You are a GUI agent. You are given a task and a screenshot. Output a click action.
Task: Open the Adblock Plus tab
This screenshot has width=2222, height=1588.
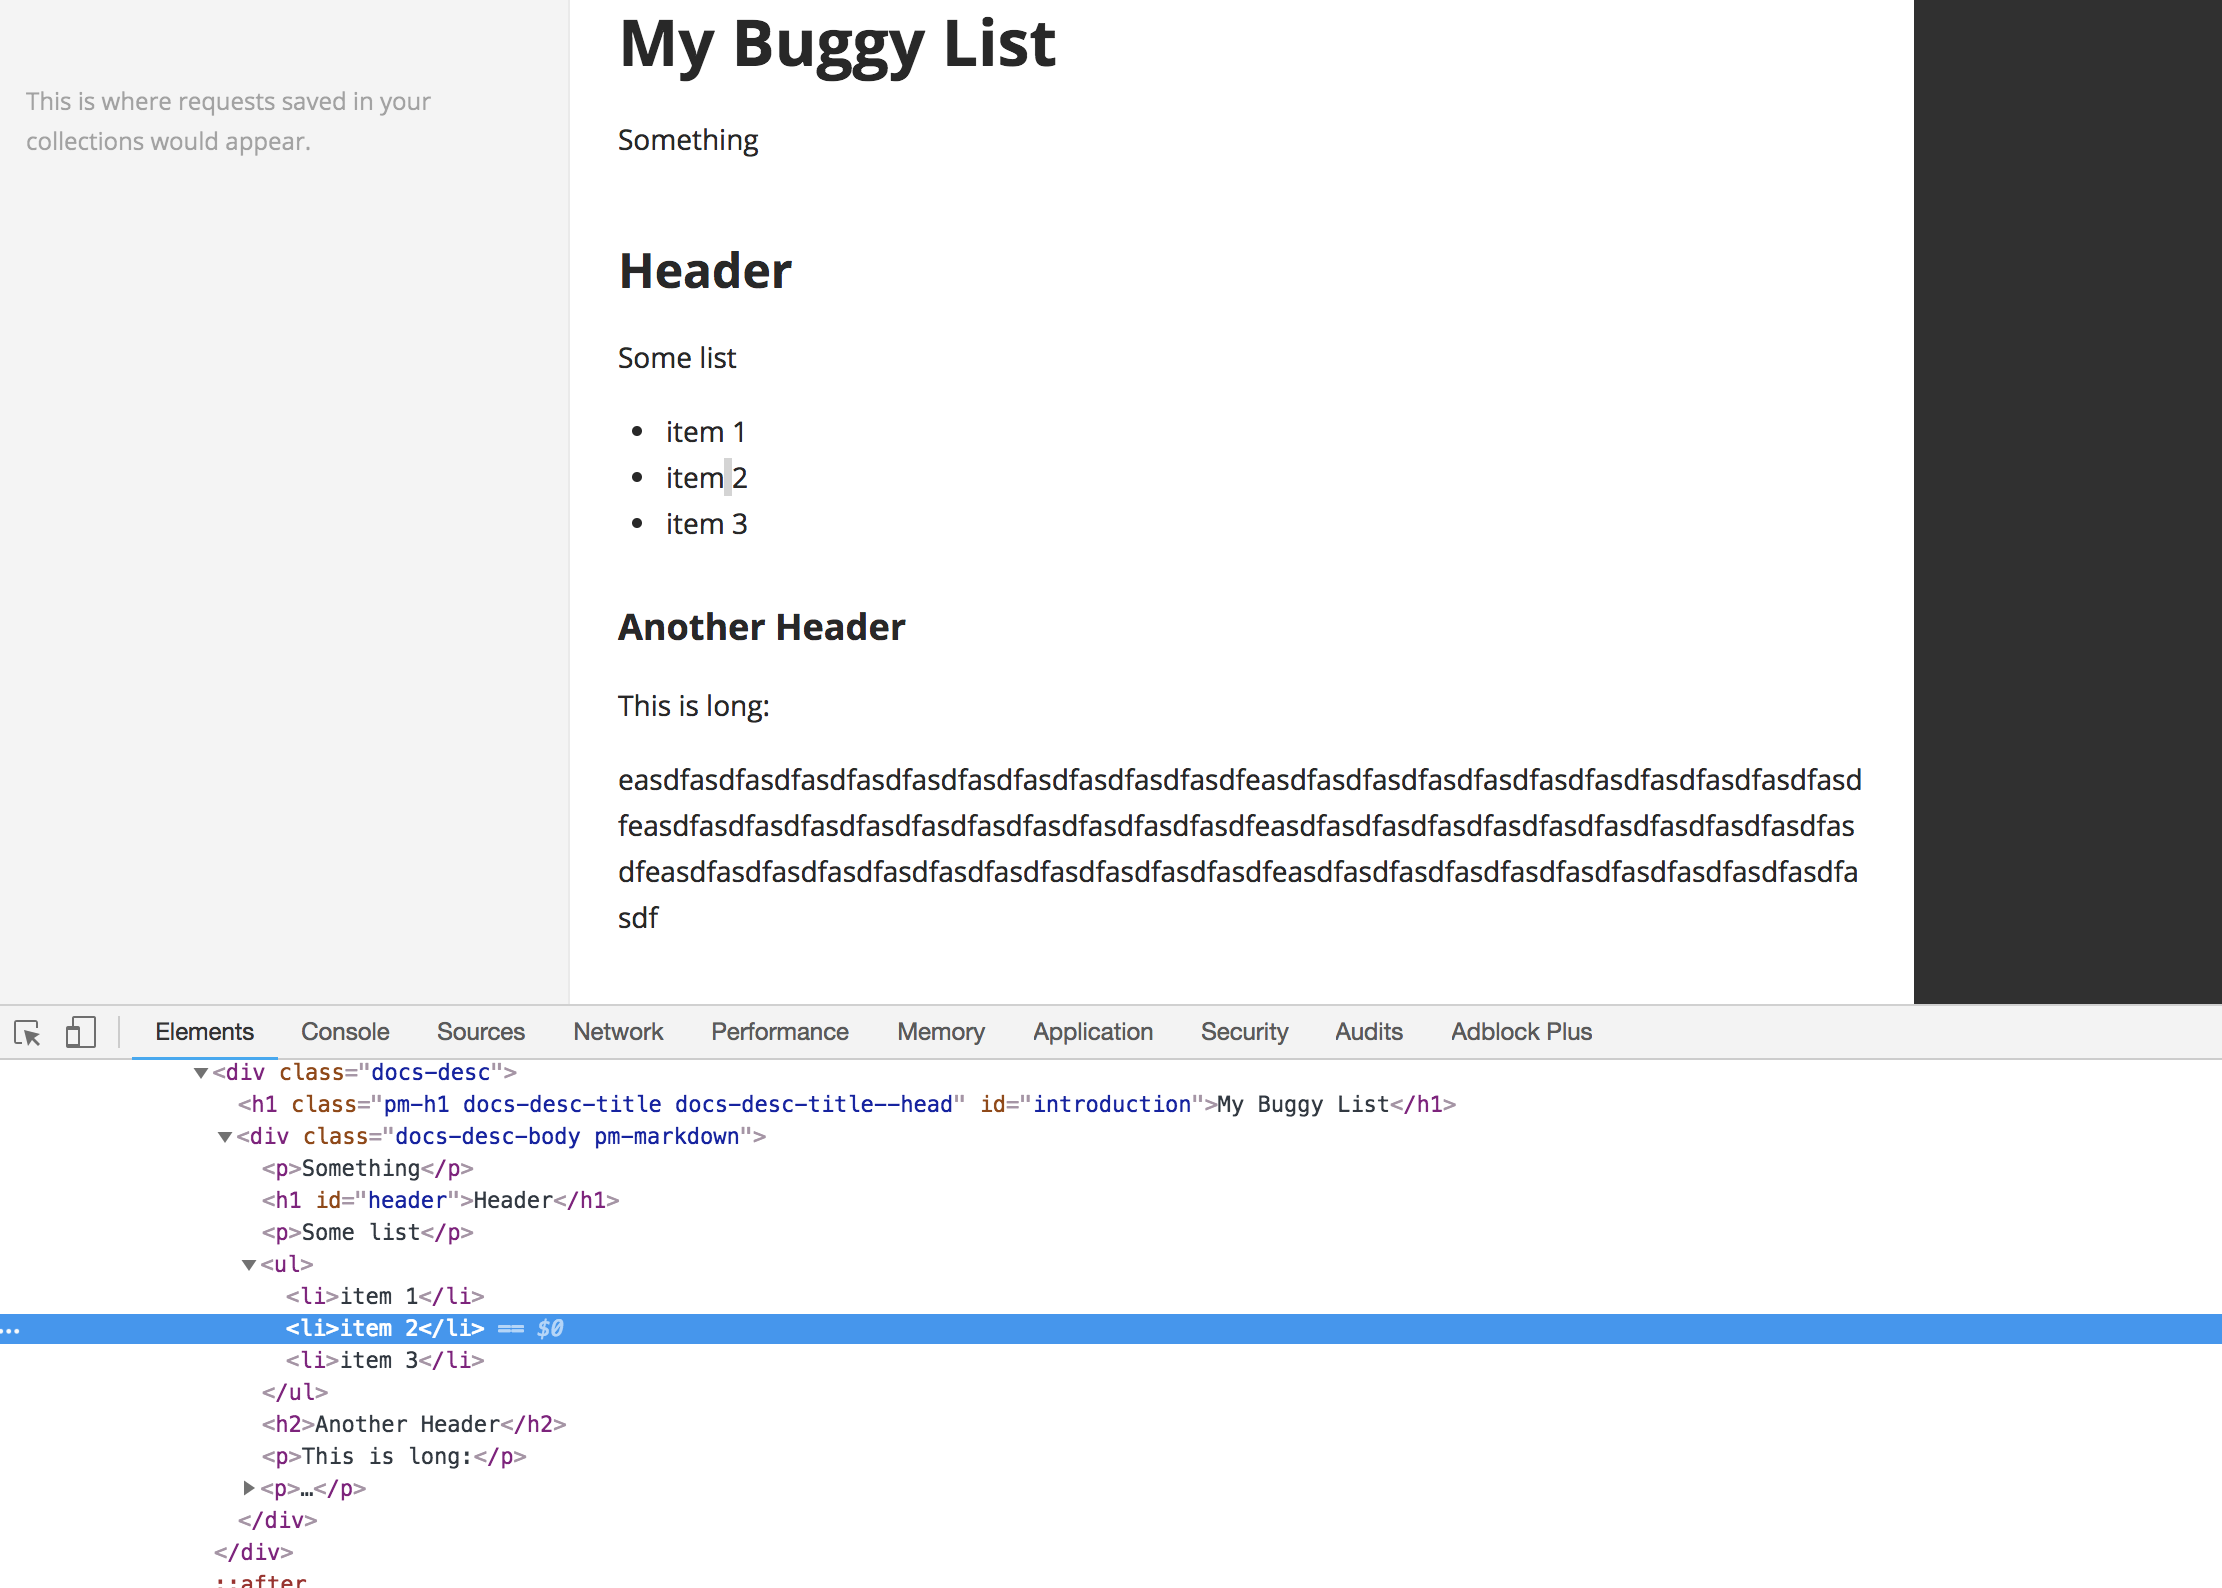[1521, 1032]
